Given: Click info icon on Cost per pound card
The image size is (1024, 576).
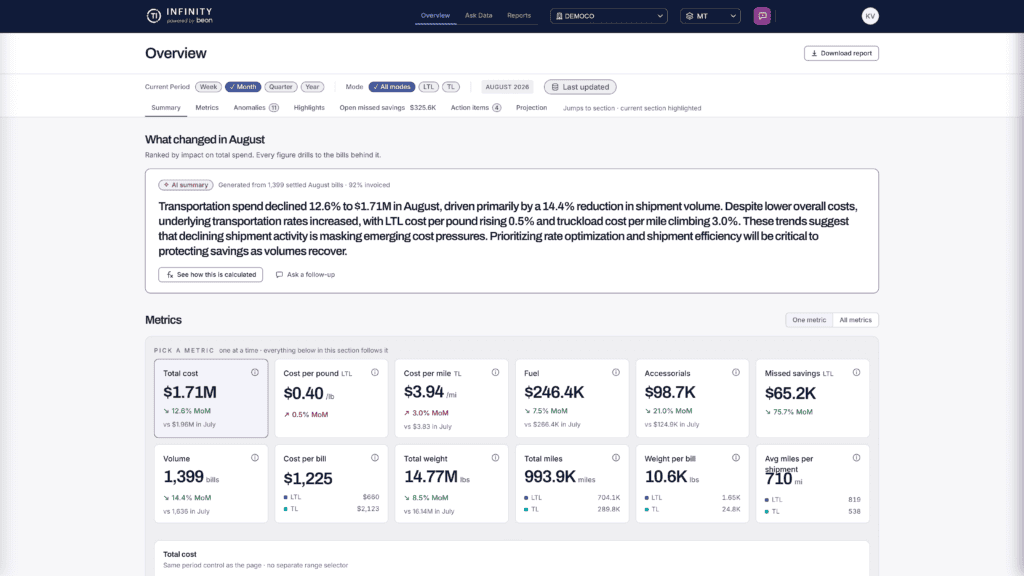Looking at the screenshot, I should 375,372.
